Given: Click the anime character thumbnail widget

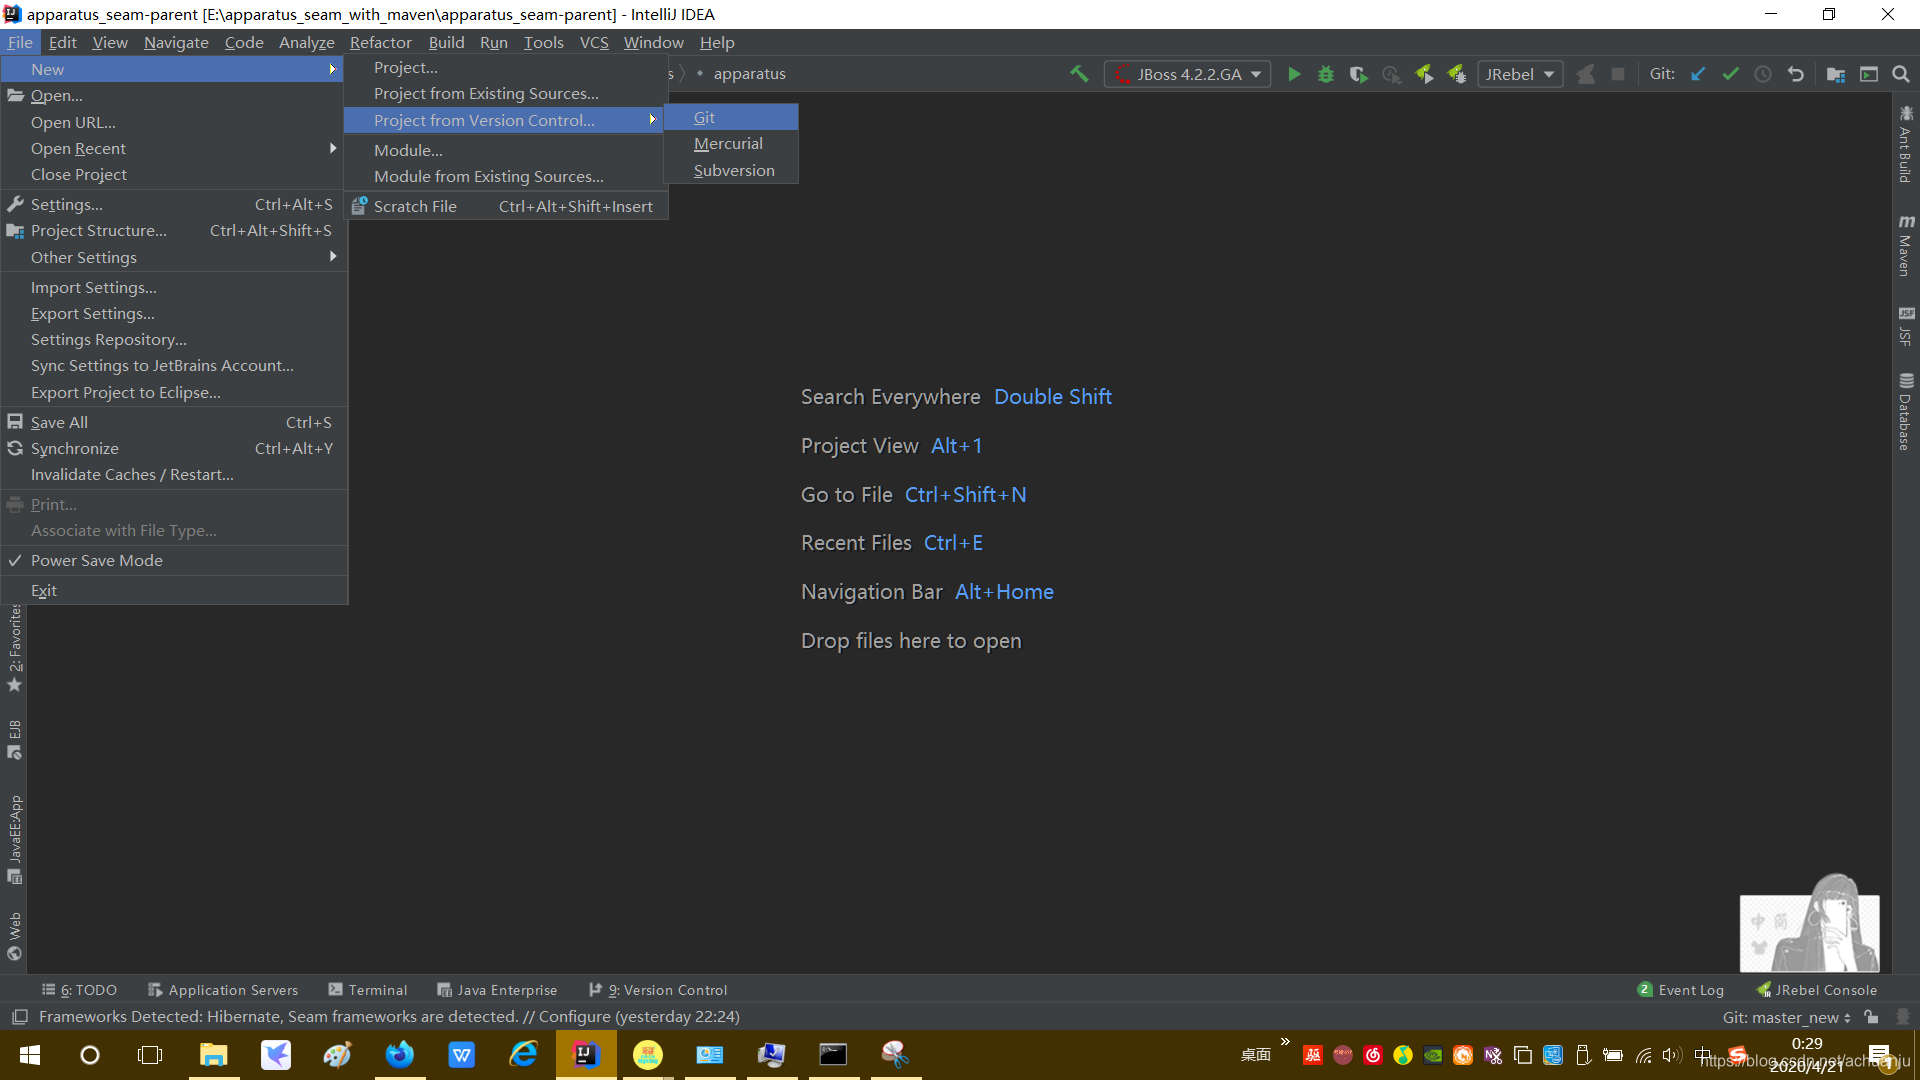Looking at the screenshot, I should coord(1810,924).
